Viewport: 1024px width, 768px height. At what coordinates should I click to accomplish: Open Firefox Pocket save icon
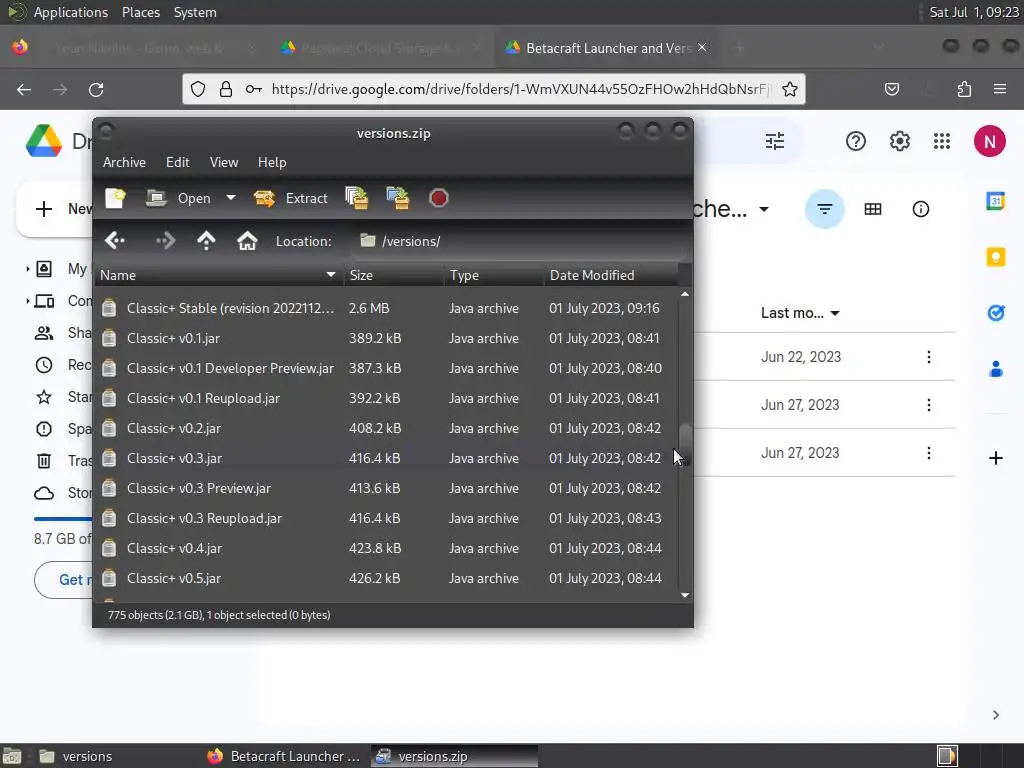[892, 89]
